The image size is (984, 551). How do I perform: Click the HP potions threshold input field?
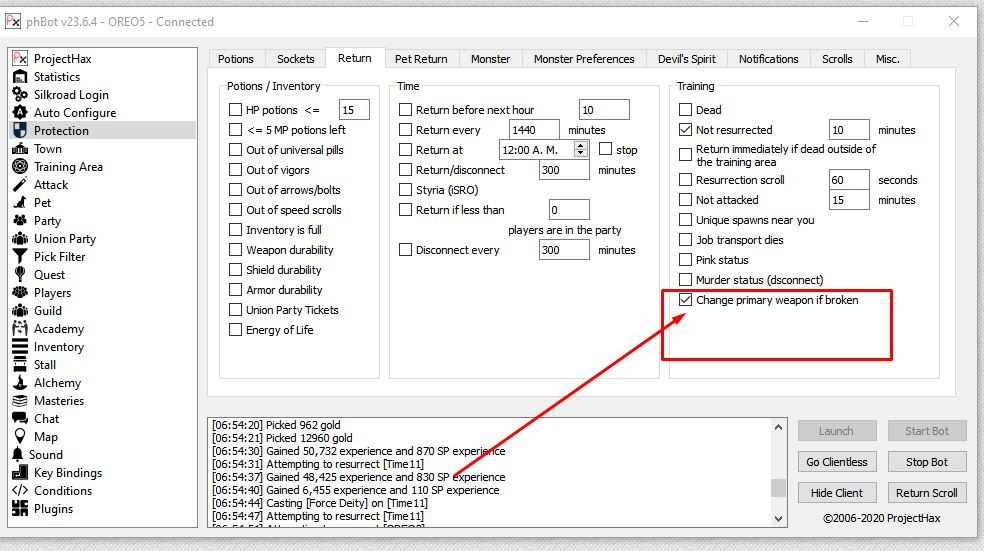point(354,110)
